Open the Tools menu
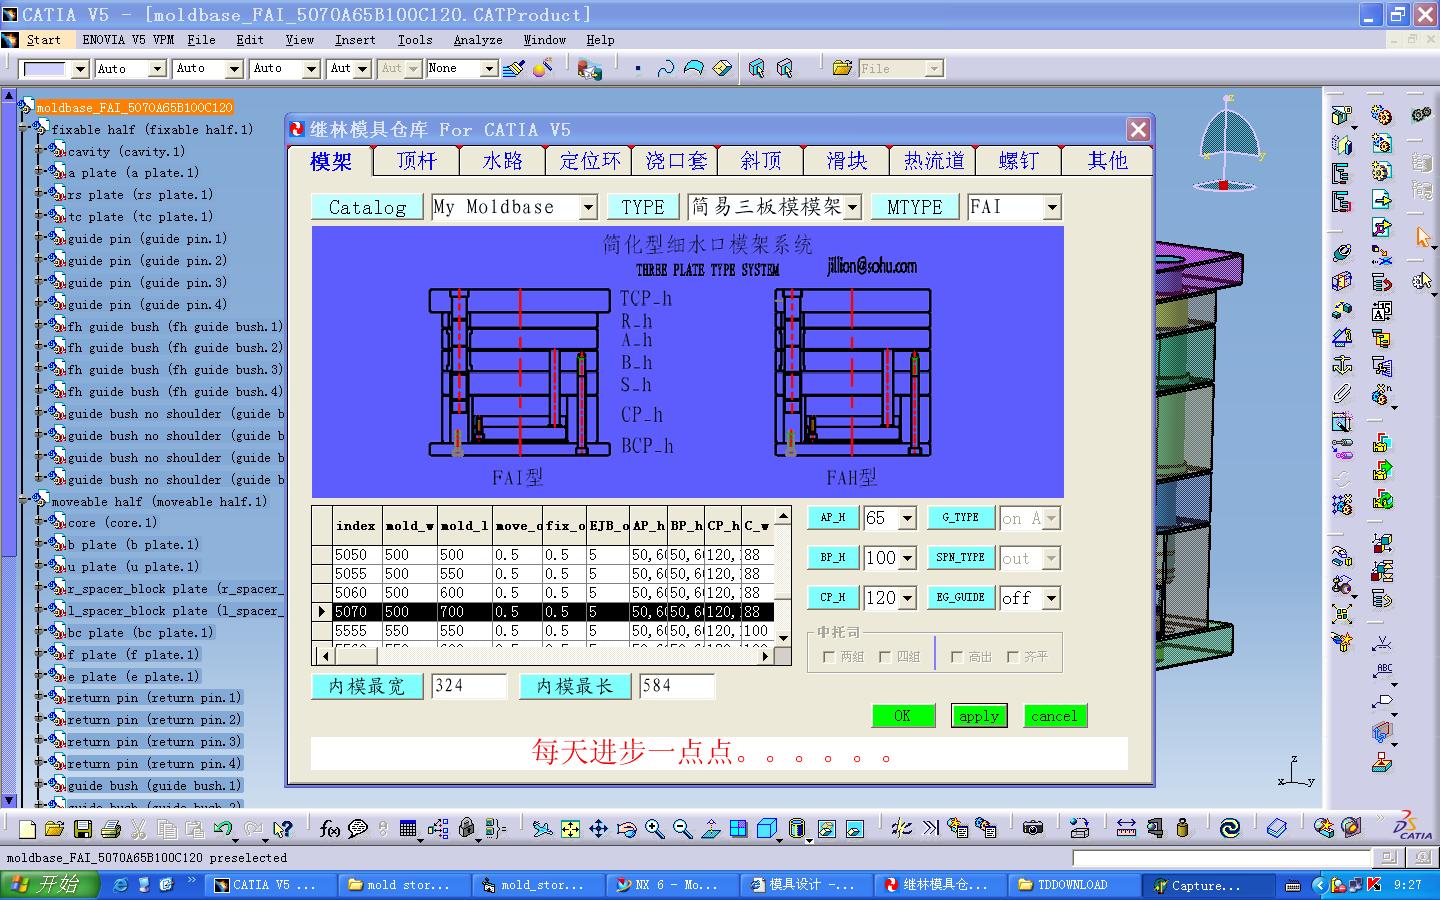This screenshot has width=1440, height=900. [415, 40]
